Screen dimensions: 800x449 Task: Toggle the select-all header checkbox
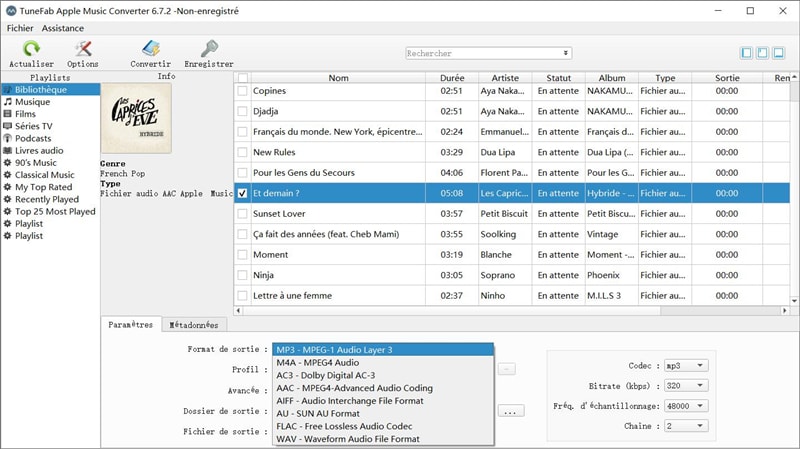click(243, 78)
